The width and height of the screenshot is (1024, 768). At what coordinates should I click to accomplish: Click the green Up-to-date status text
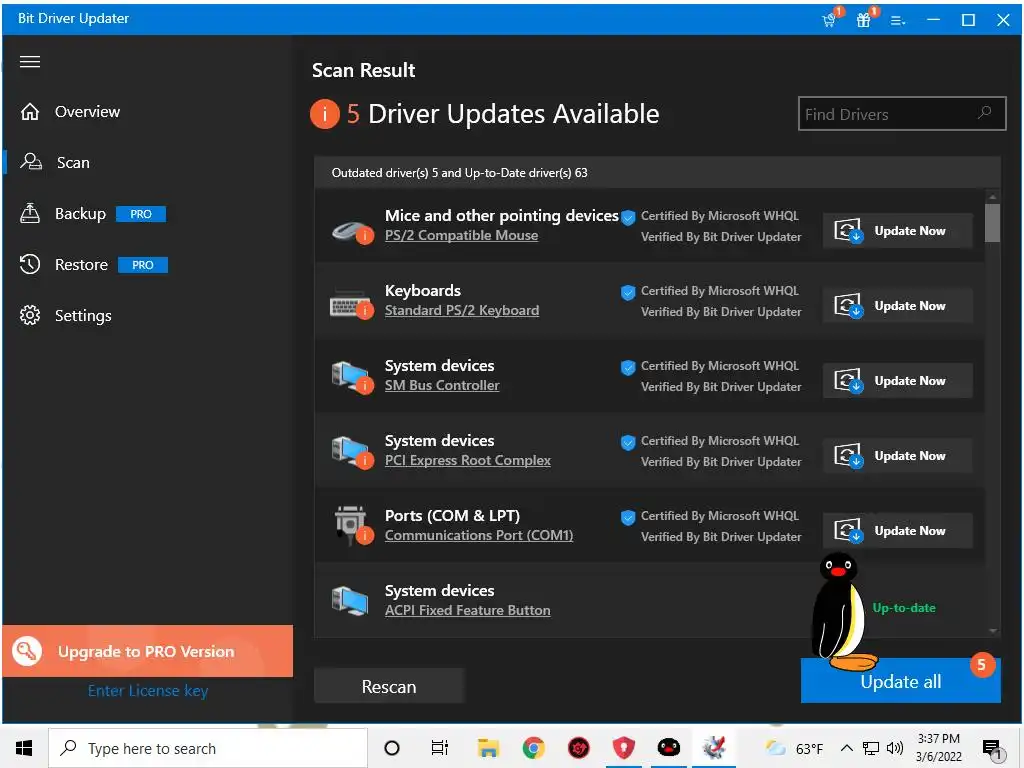904,608
